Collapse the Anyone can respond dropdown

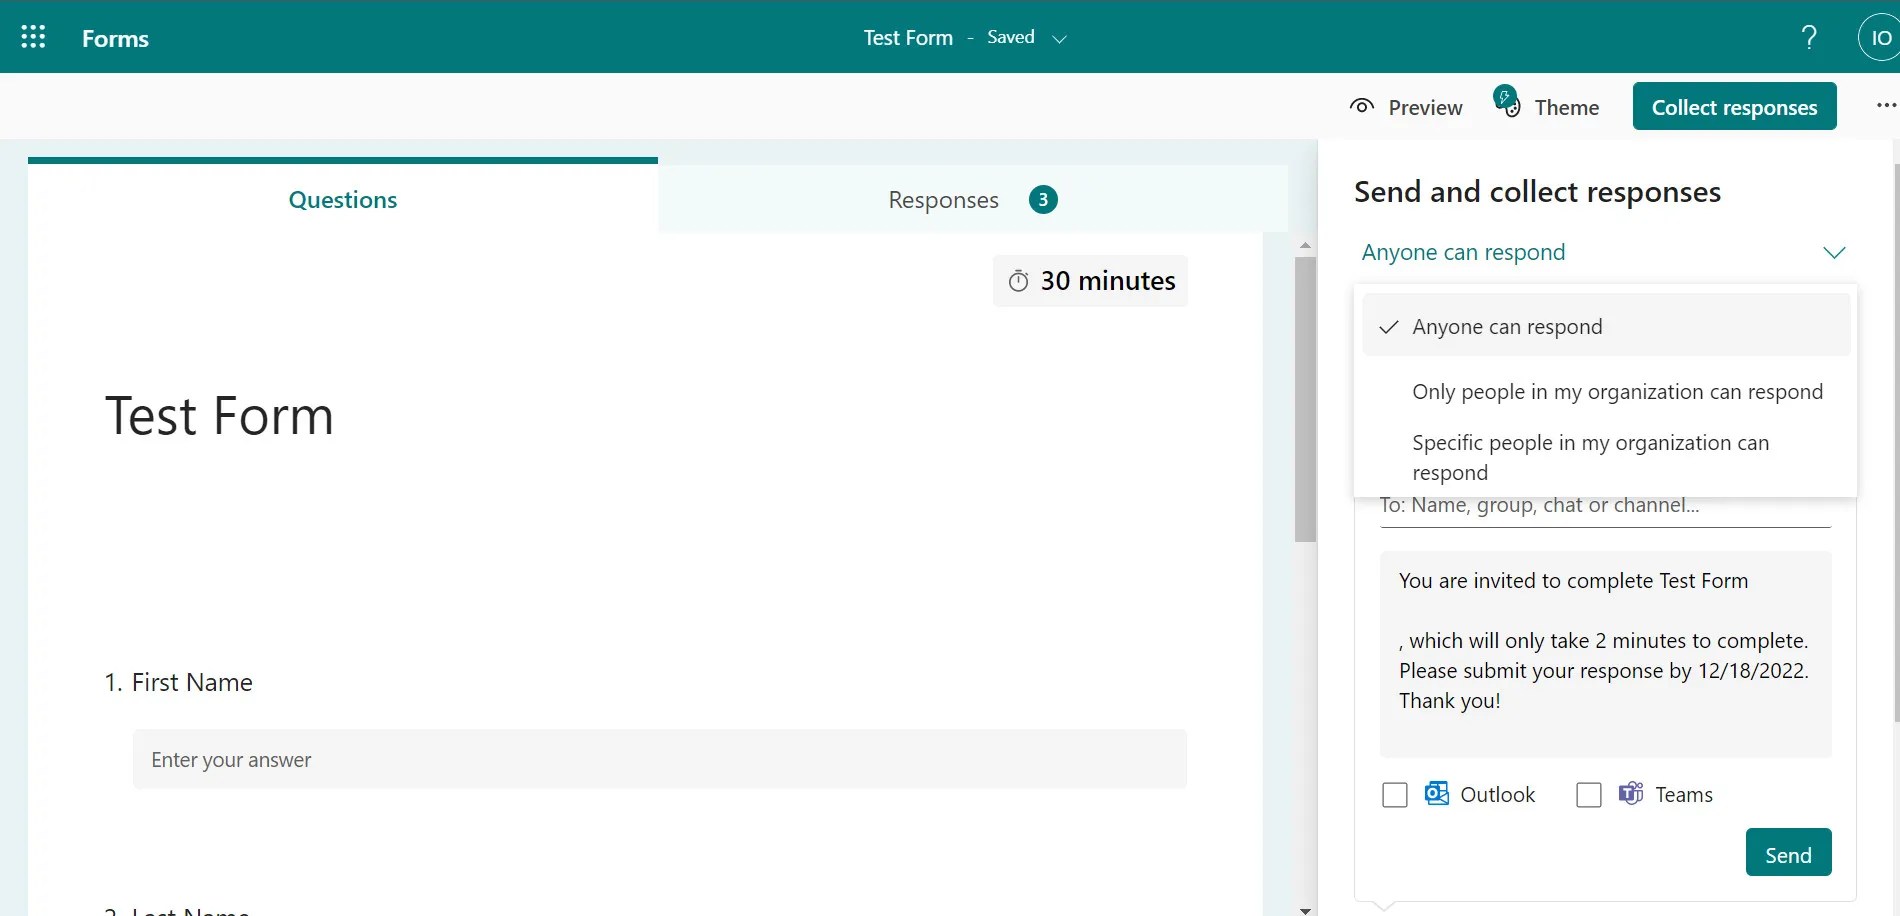(1834, 252)
